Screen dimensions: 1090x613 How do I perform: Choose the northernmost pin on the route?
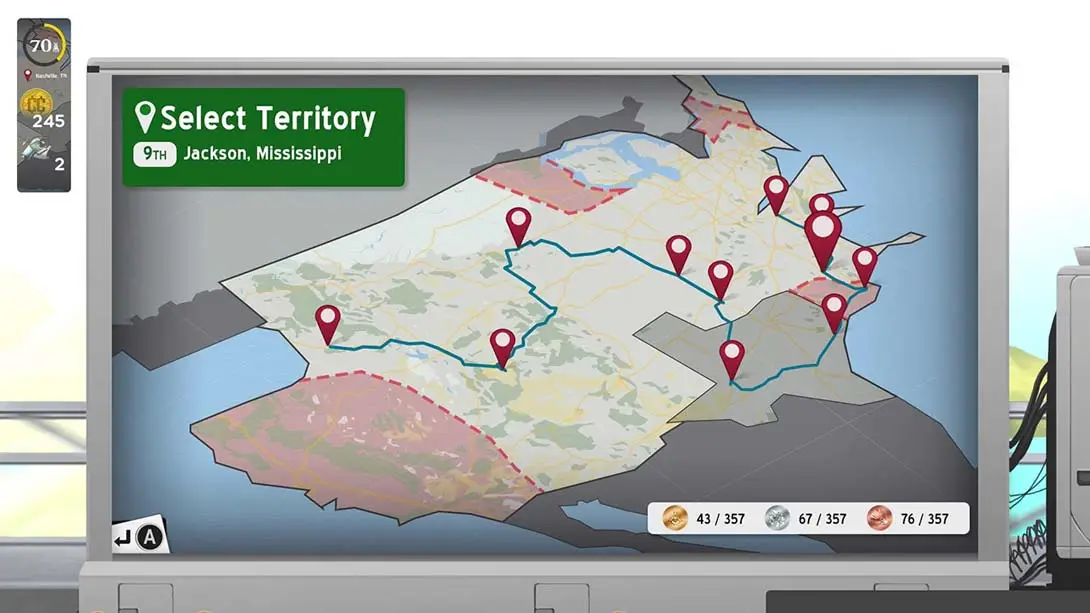point(776,191)
